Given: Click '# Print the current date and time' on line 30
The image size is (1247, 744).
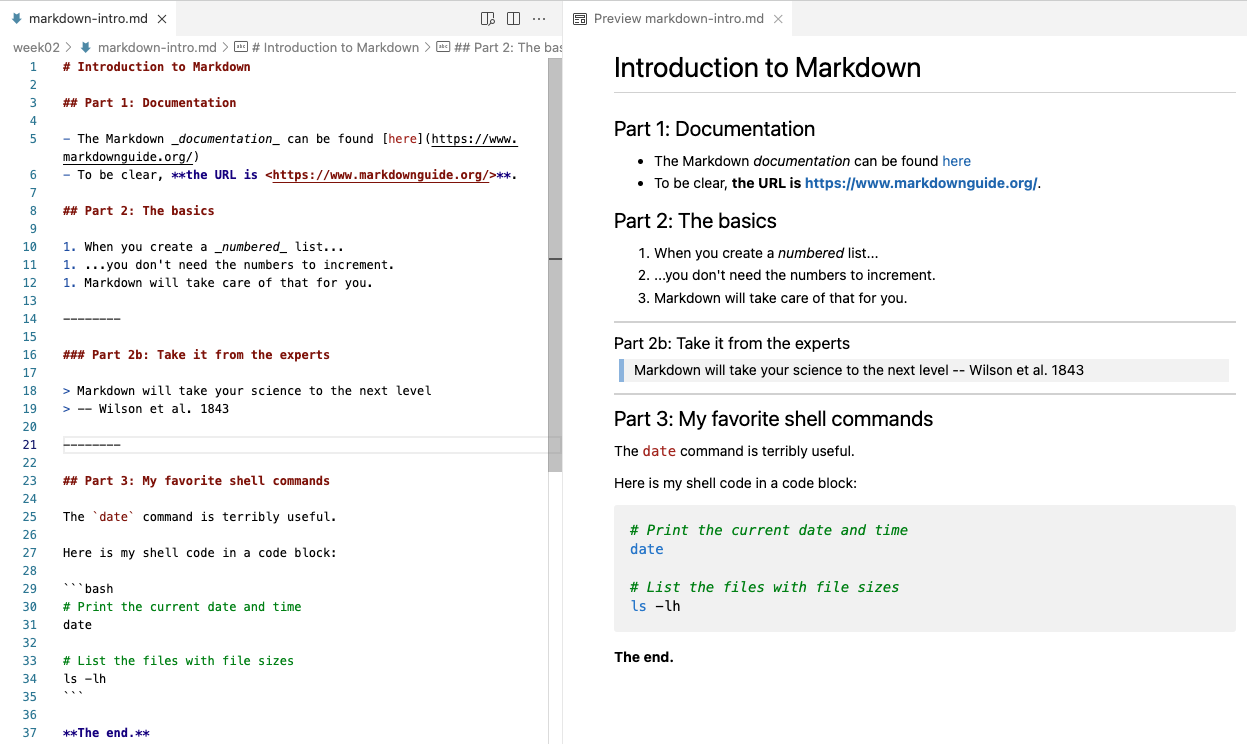Looking at the screenshot, I should click(182, 607).
